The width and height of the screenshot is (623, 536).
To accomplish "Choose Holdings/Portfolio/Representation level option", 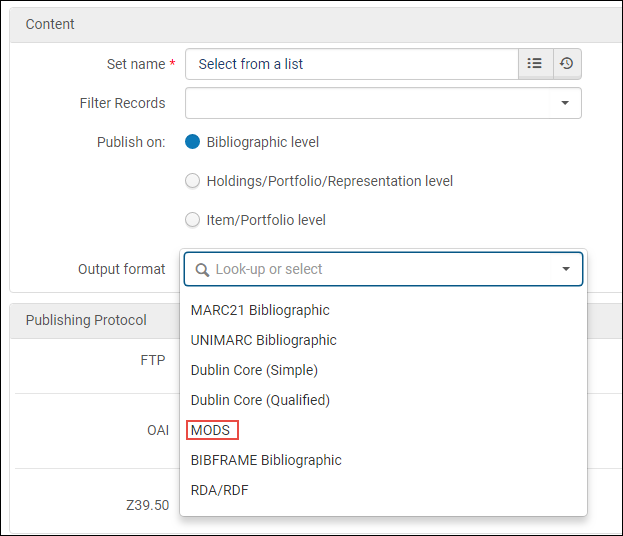I will point(193,181).
